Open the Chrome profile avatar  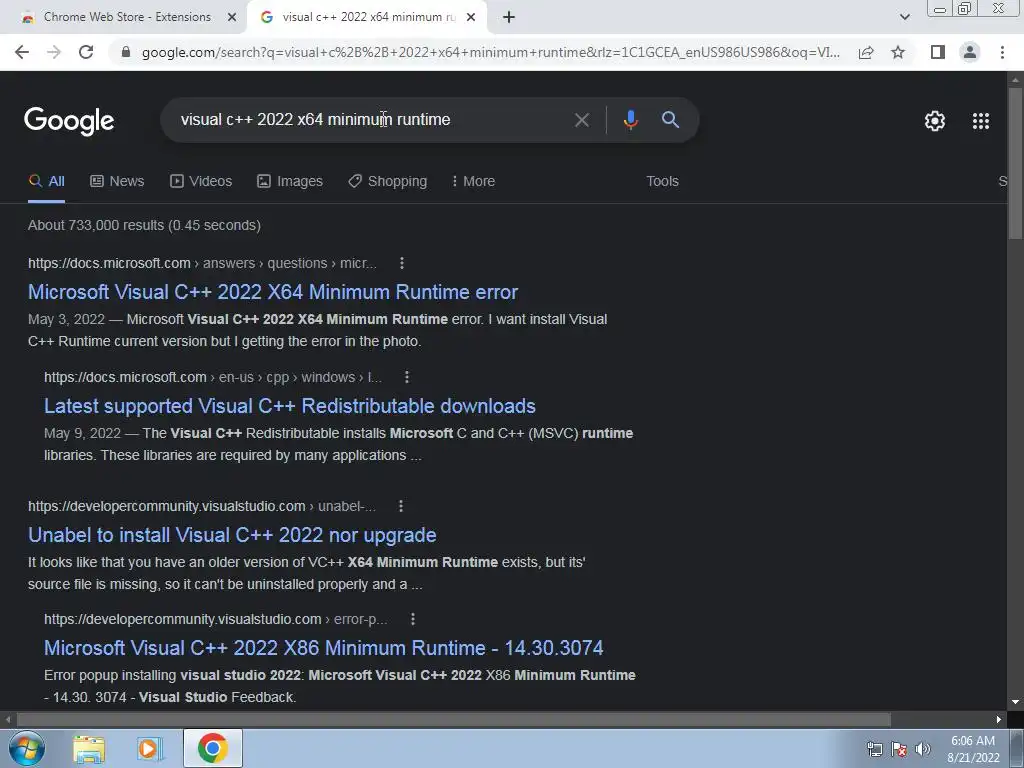pyautogui.click(x=970, y=52)
